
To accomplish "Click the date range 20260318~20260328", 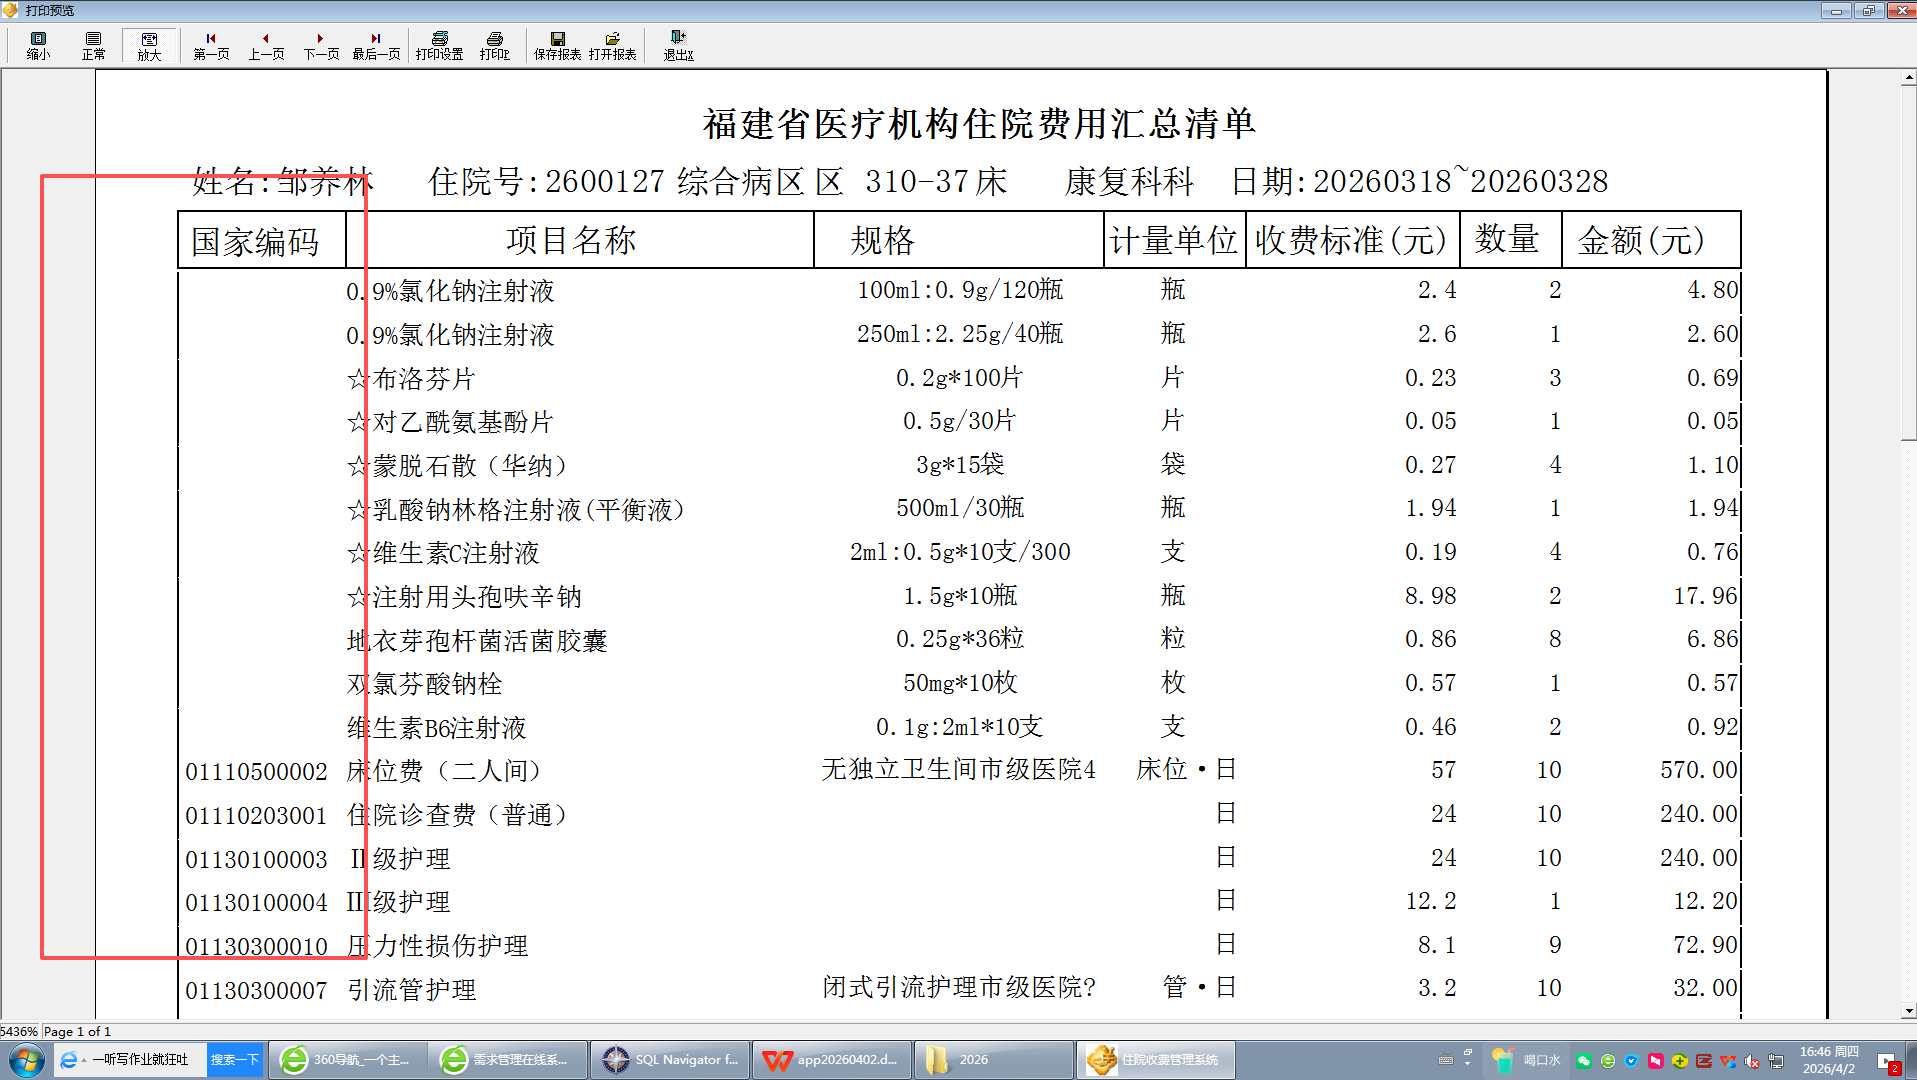I will pos(1460,180).
